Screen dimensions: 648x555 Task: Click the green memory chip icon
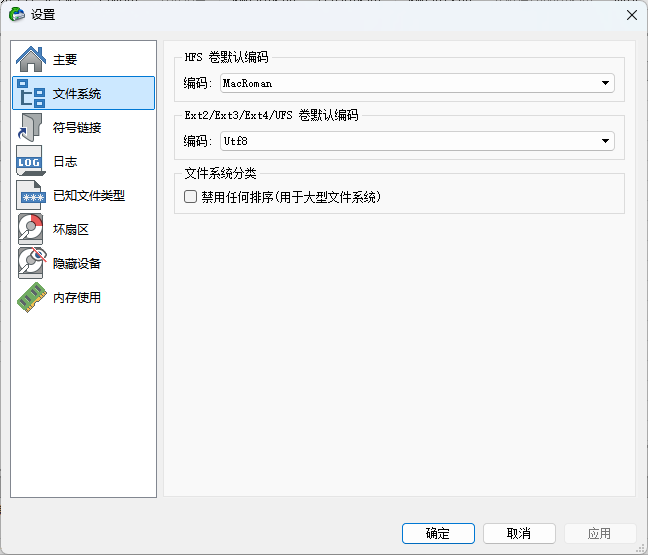(31, 297)
